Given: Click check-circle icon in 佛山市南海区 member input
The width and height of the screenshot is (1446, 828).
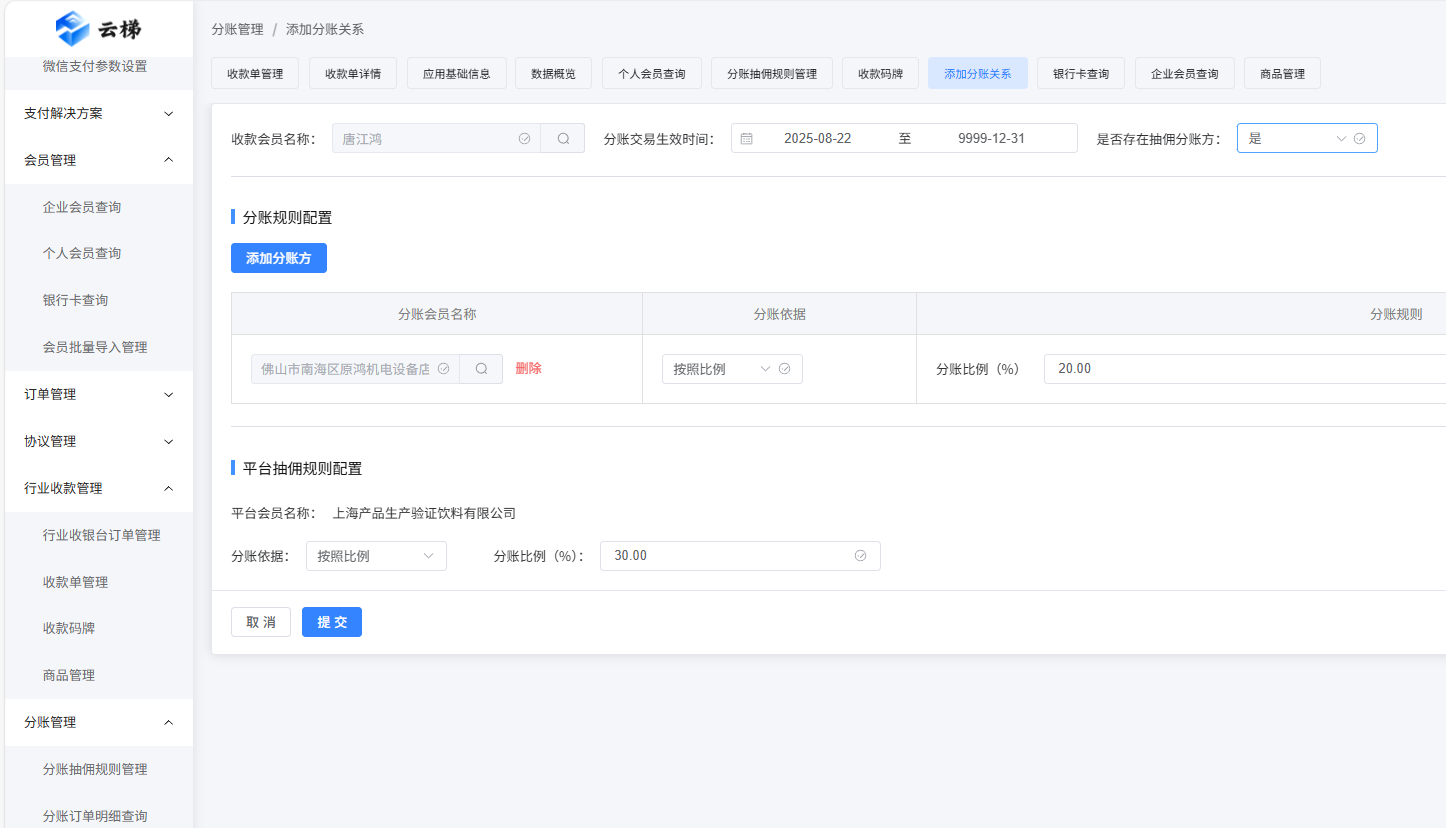Looking at the screenshot, I should pos(444,369).
